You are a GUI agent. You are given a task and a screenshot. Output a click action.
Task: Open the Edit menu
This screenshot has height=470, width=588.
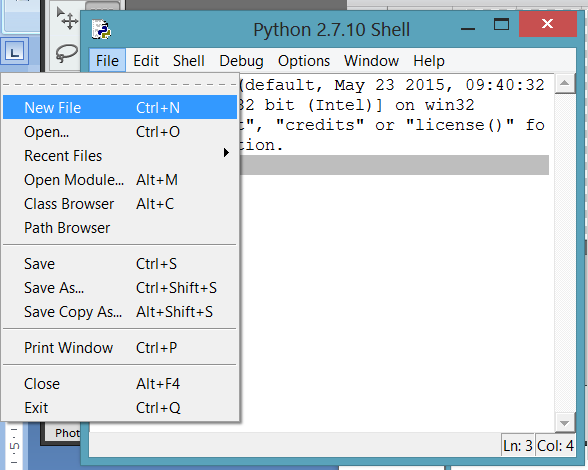(x=146, y=60)
